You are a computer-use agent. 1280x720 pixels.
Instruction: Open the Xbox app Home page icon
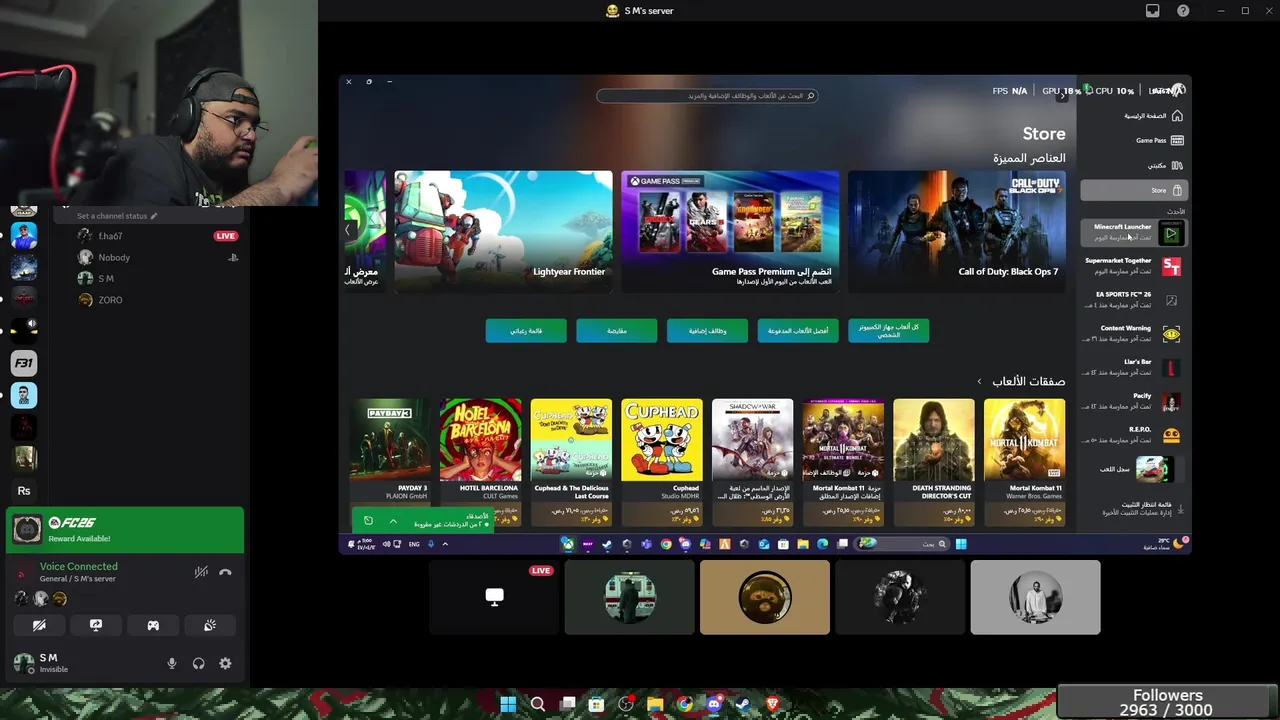pos(1177,116)
